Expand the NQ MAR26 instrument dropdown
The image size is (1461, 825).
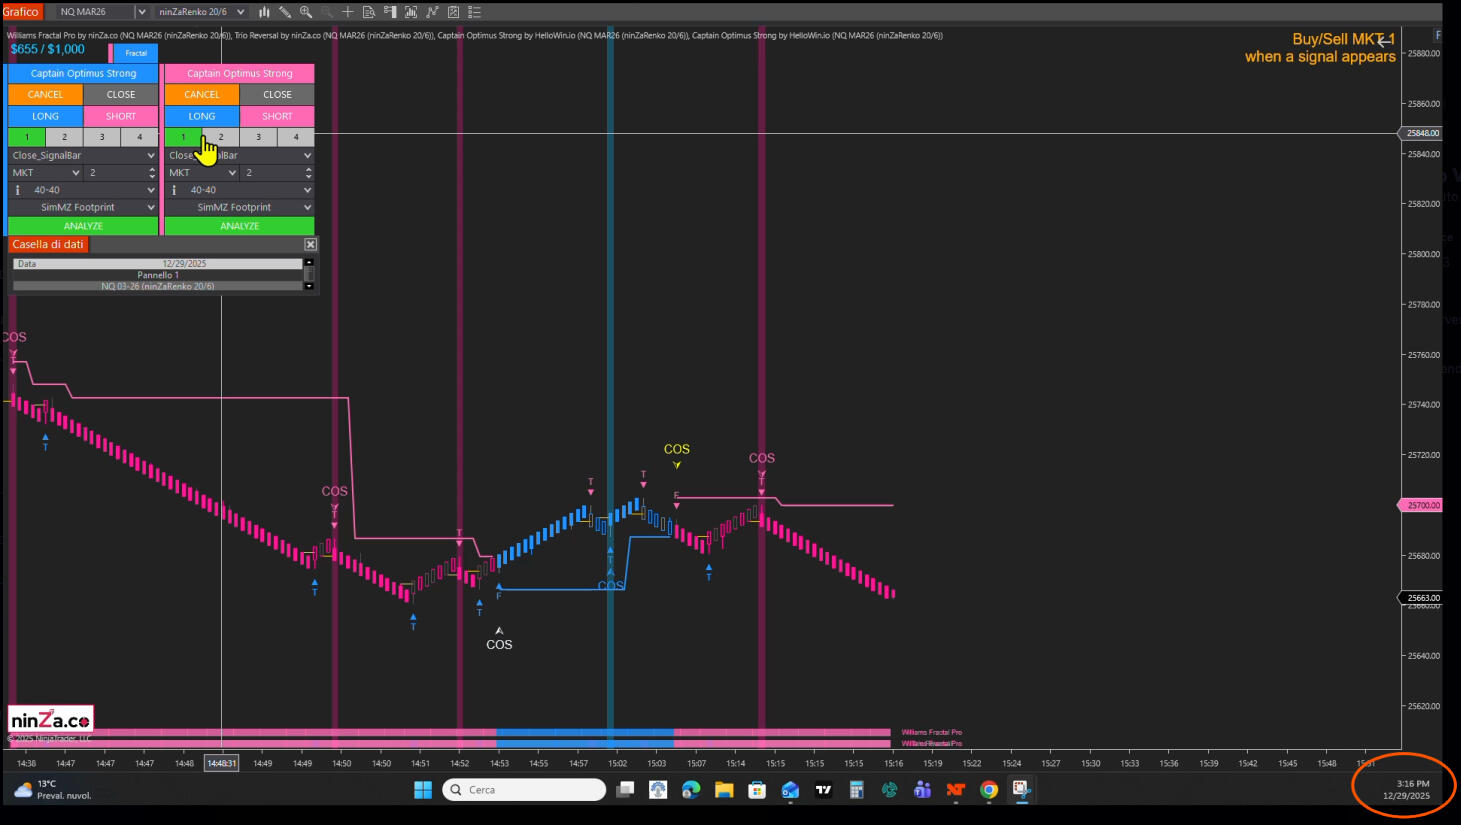tap(141, 12)
